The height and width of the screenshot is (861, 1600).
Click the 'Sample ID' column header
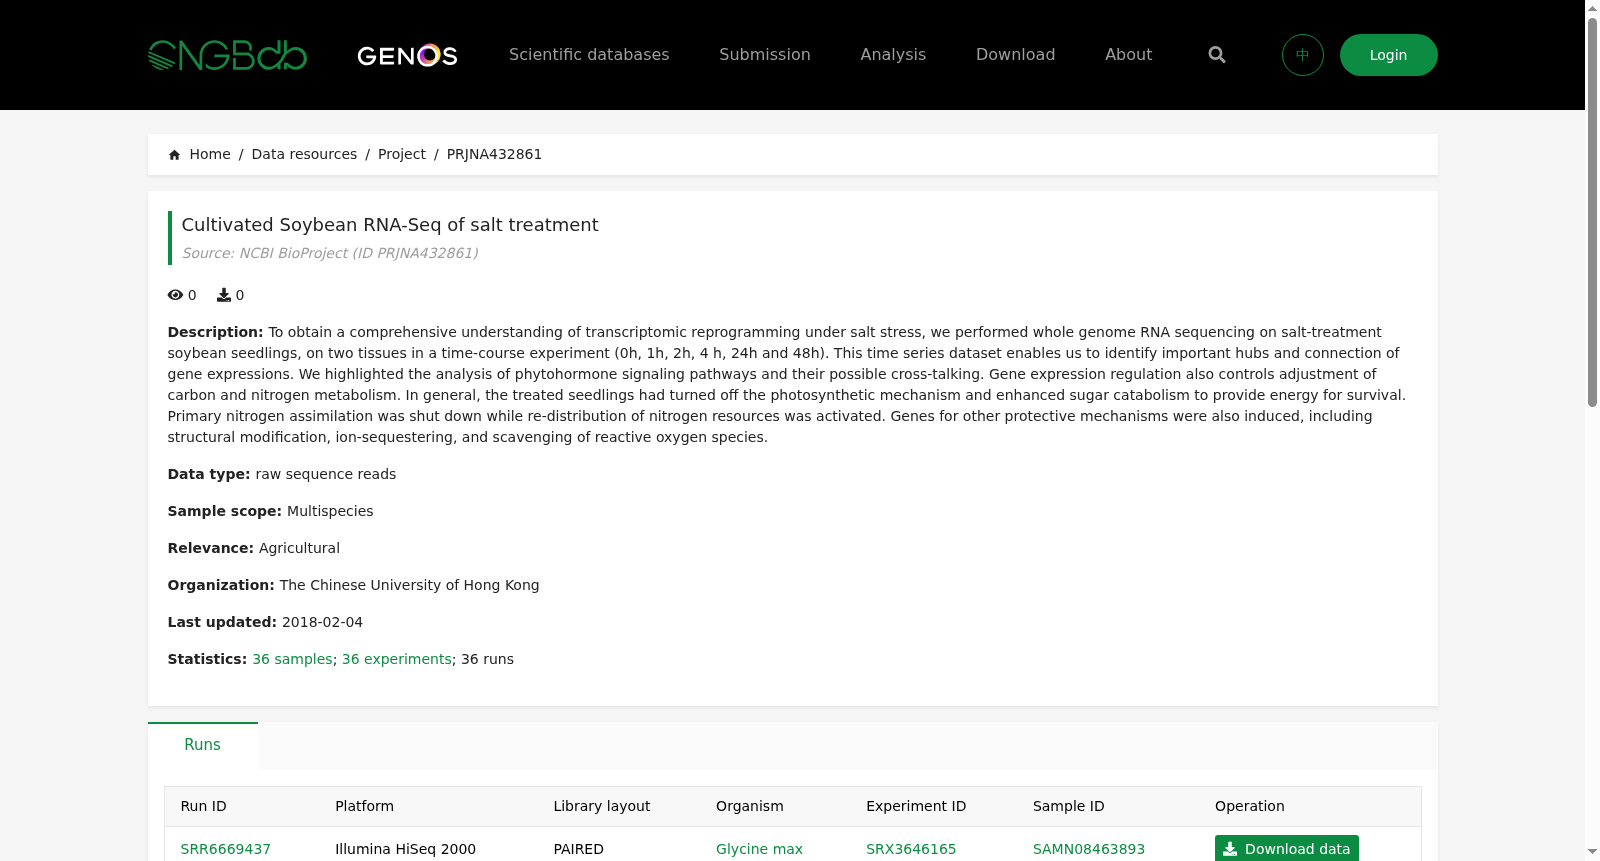point(1068,806)
